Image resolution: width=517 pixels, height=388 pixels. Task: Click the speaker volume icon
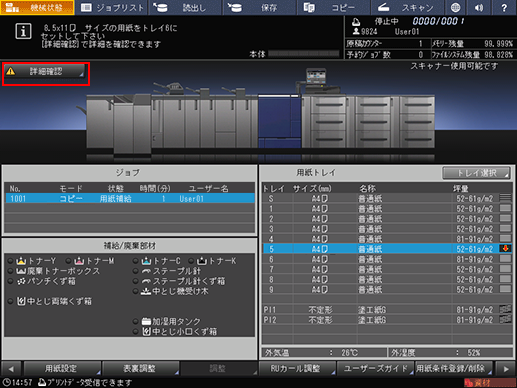tap(479, 7)
